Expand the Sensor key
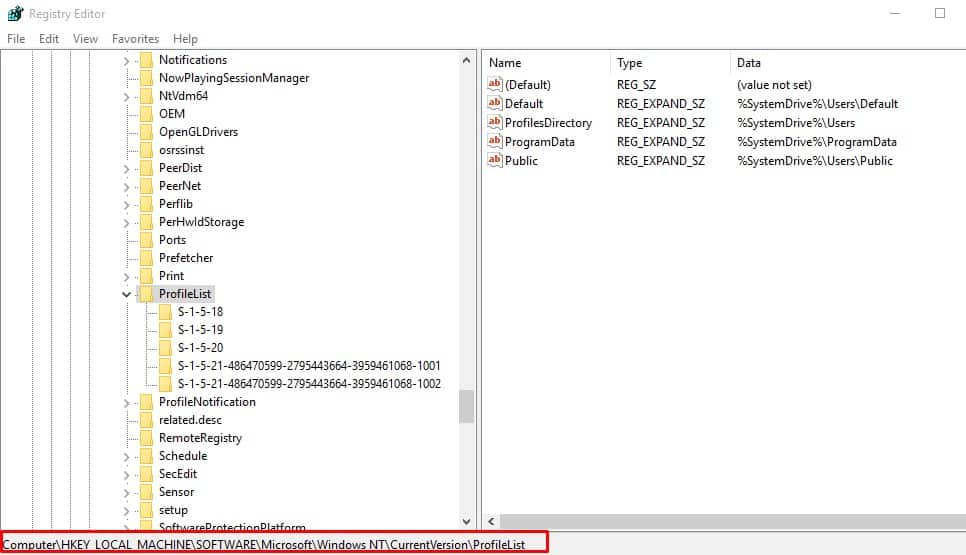 pyautogui.click(x=126, y=493)
